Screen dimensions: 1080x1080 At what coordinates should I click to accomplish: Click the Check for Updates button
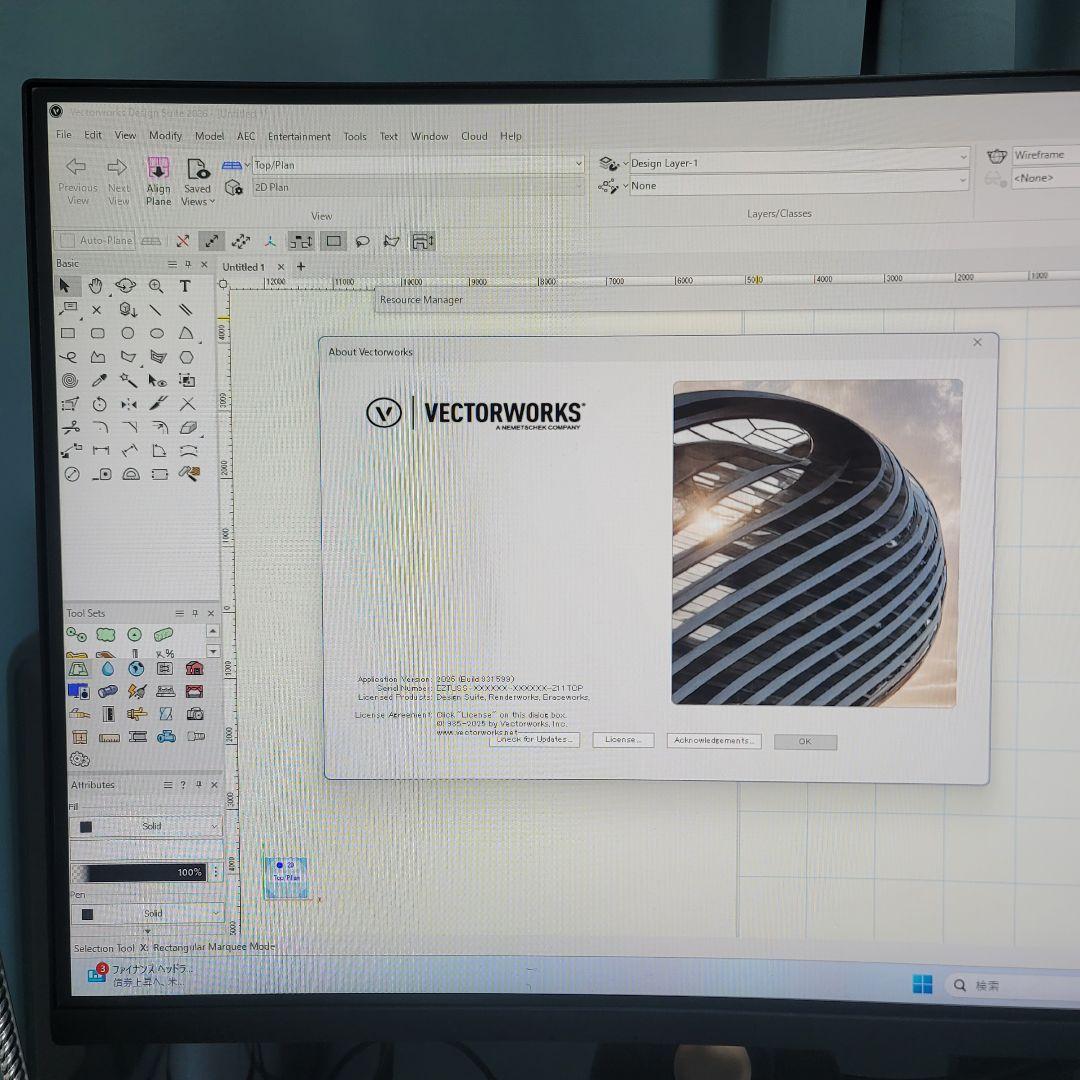coord(534,740)
